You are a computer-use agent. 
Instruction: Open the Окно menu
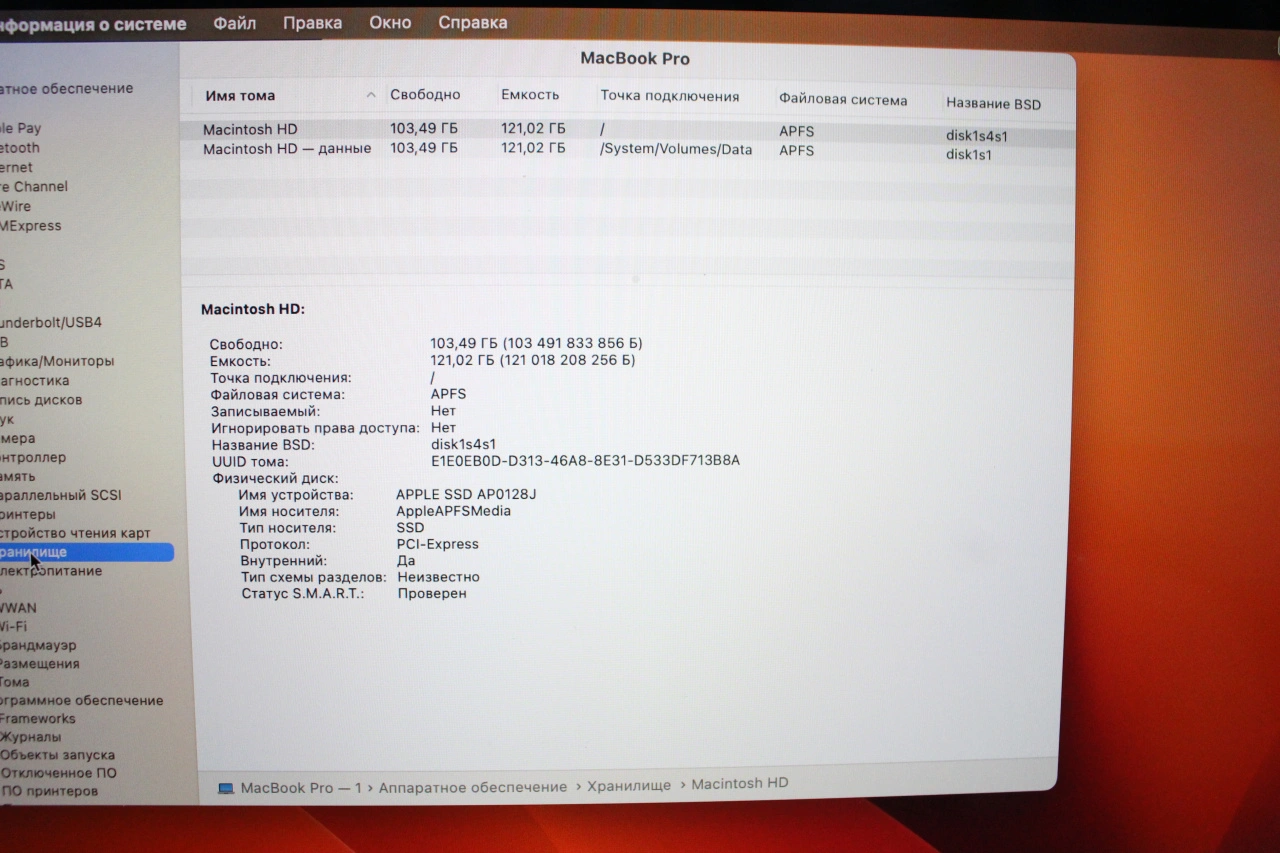click(x=390, y=23)
